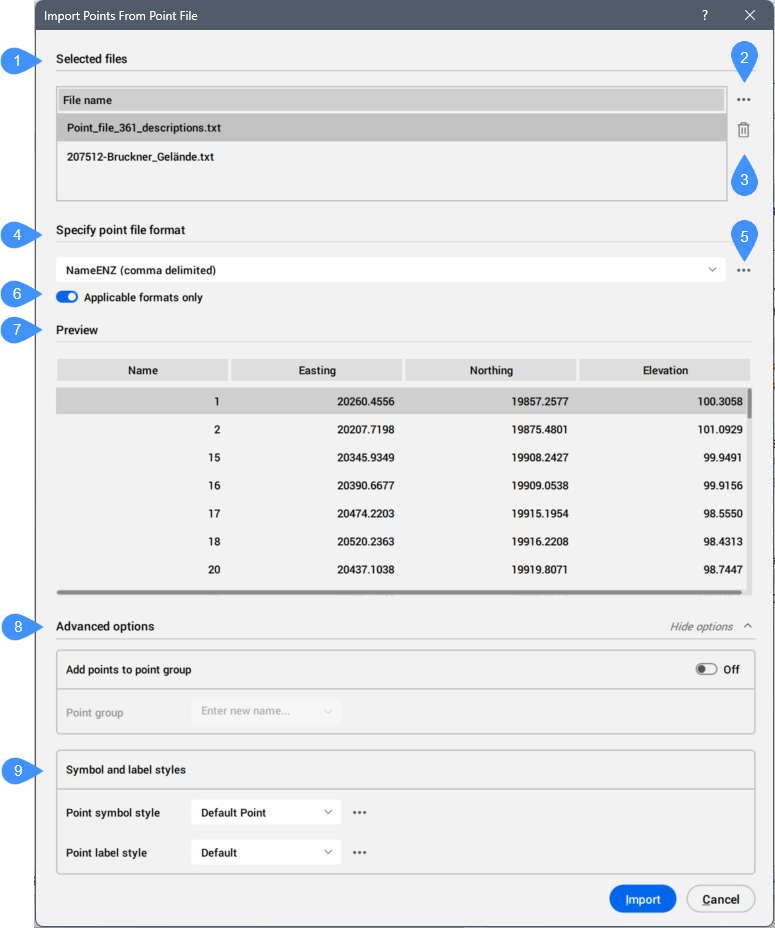The height and width of the screenshot is (928, 775).
Task: Click the help question mark icon
Action: [x=704, y=15]
